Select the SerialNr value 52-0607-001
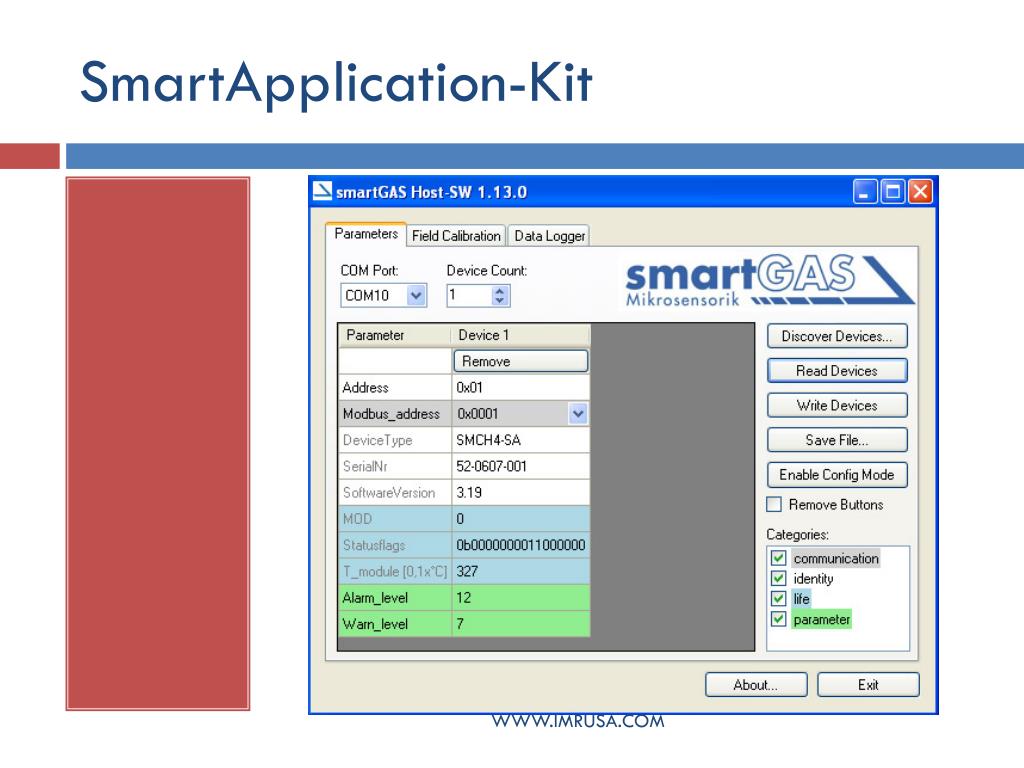 [x=520, y=466]
